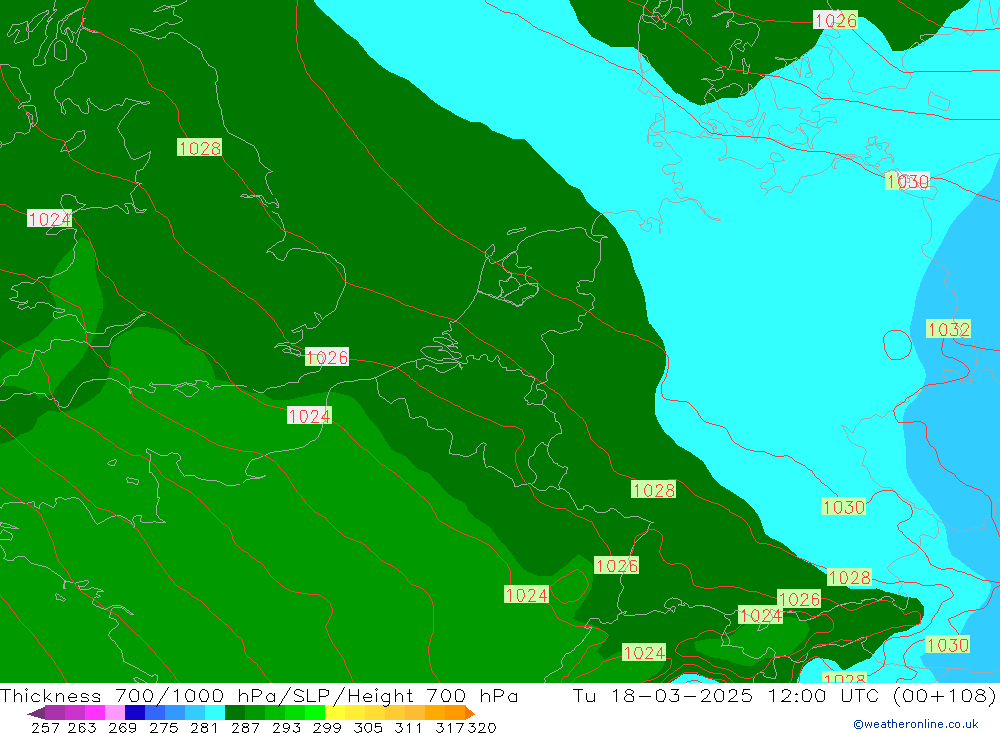1000x733 pixels.
Task: Click the right orange arrow of the legend
Action: coord(470,713)
